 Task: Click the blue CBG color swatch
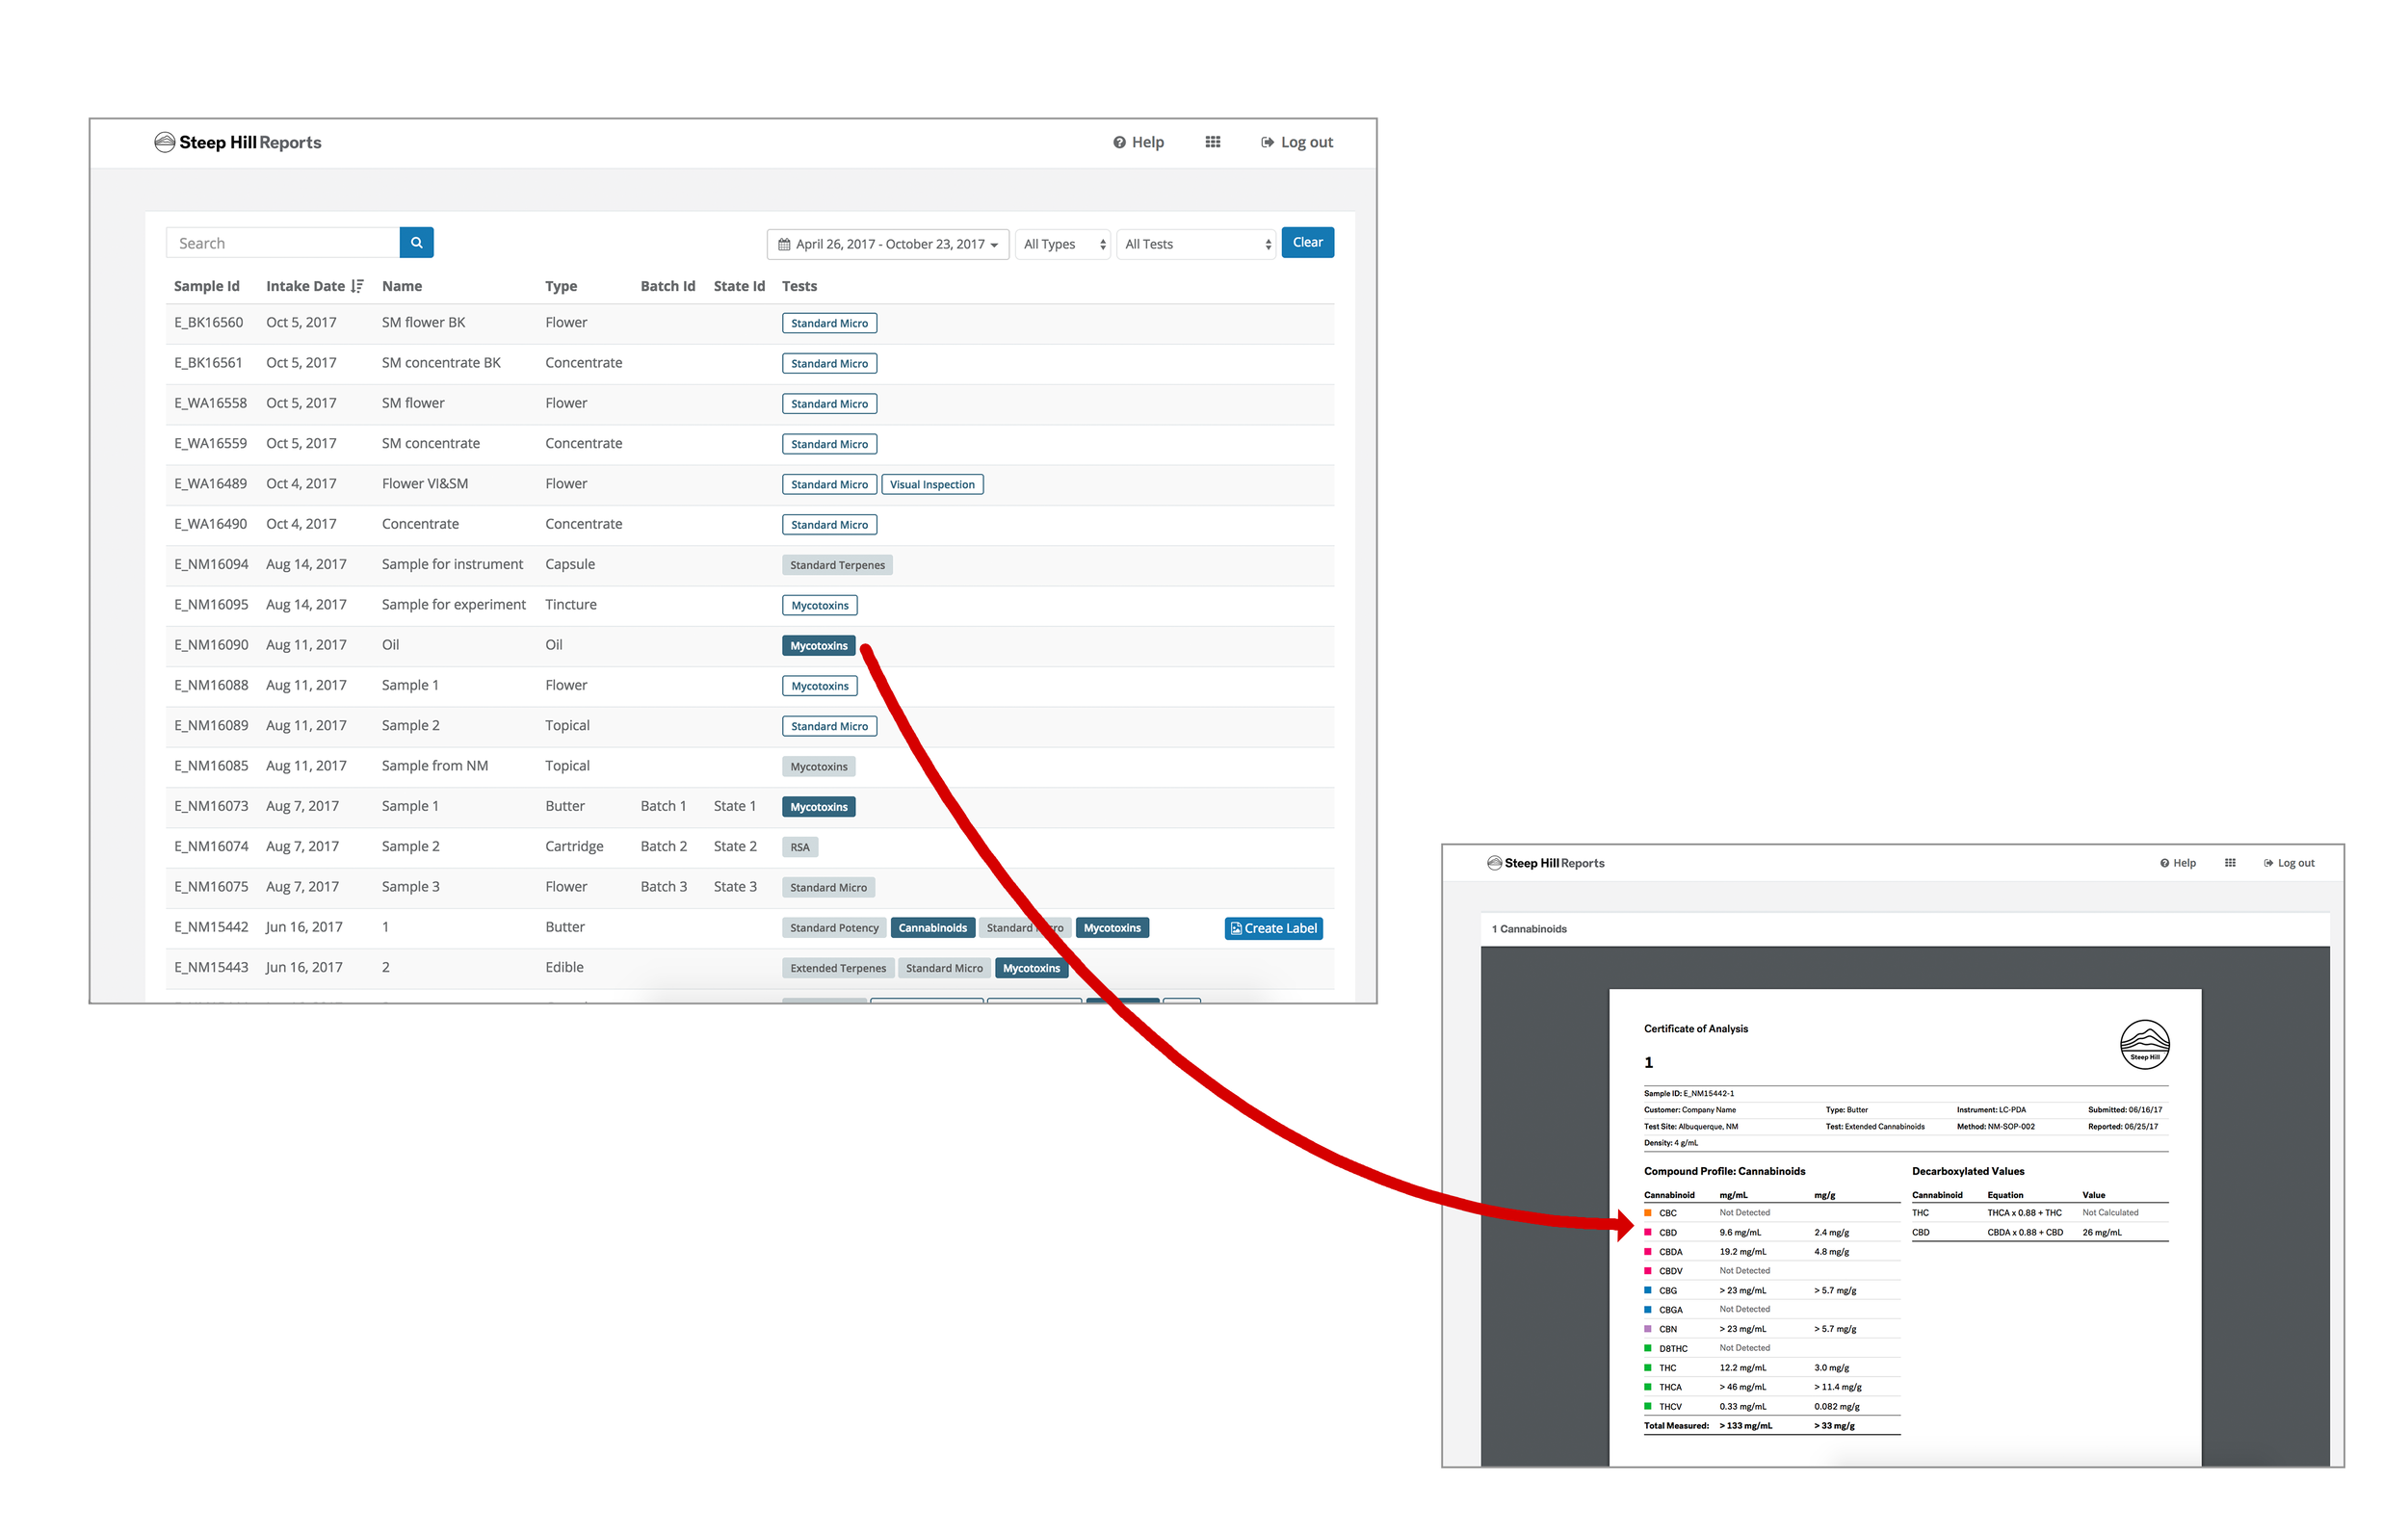pos(1648,1290)
